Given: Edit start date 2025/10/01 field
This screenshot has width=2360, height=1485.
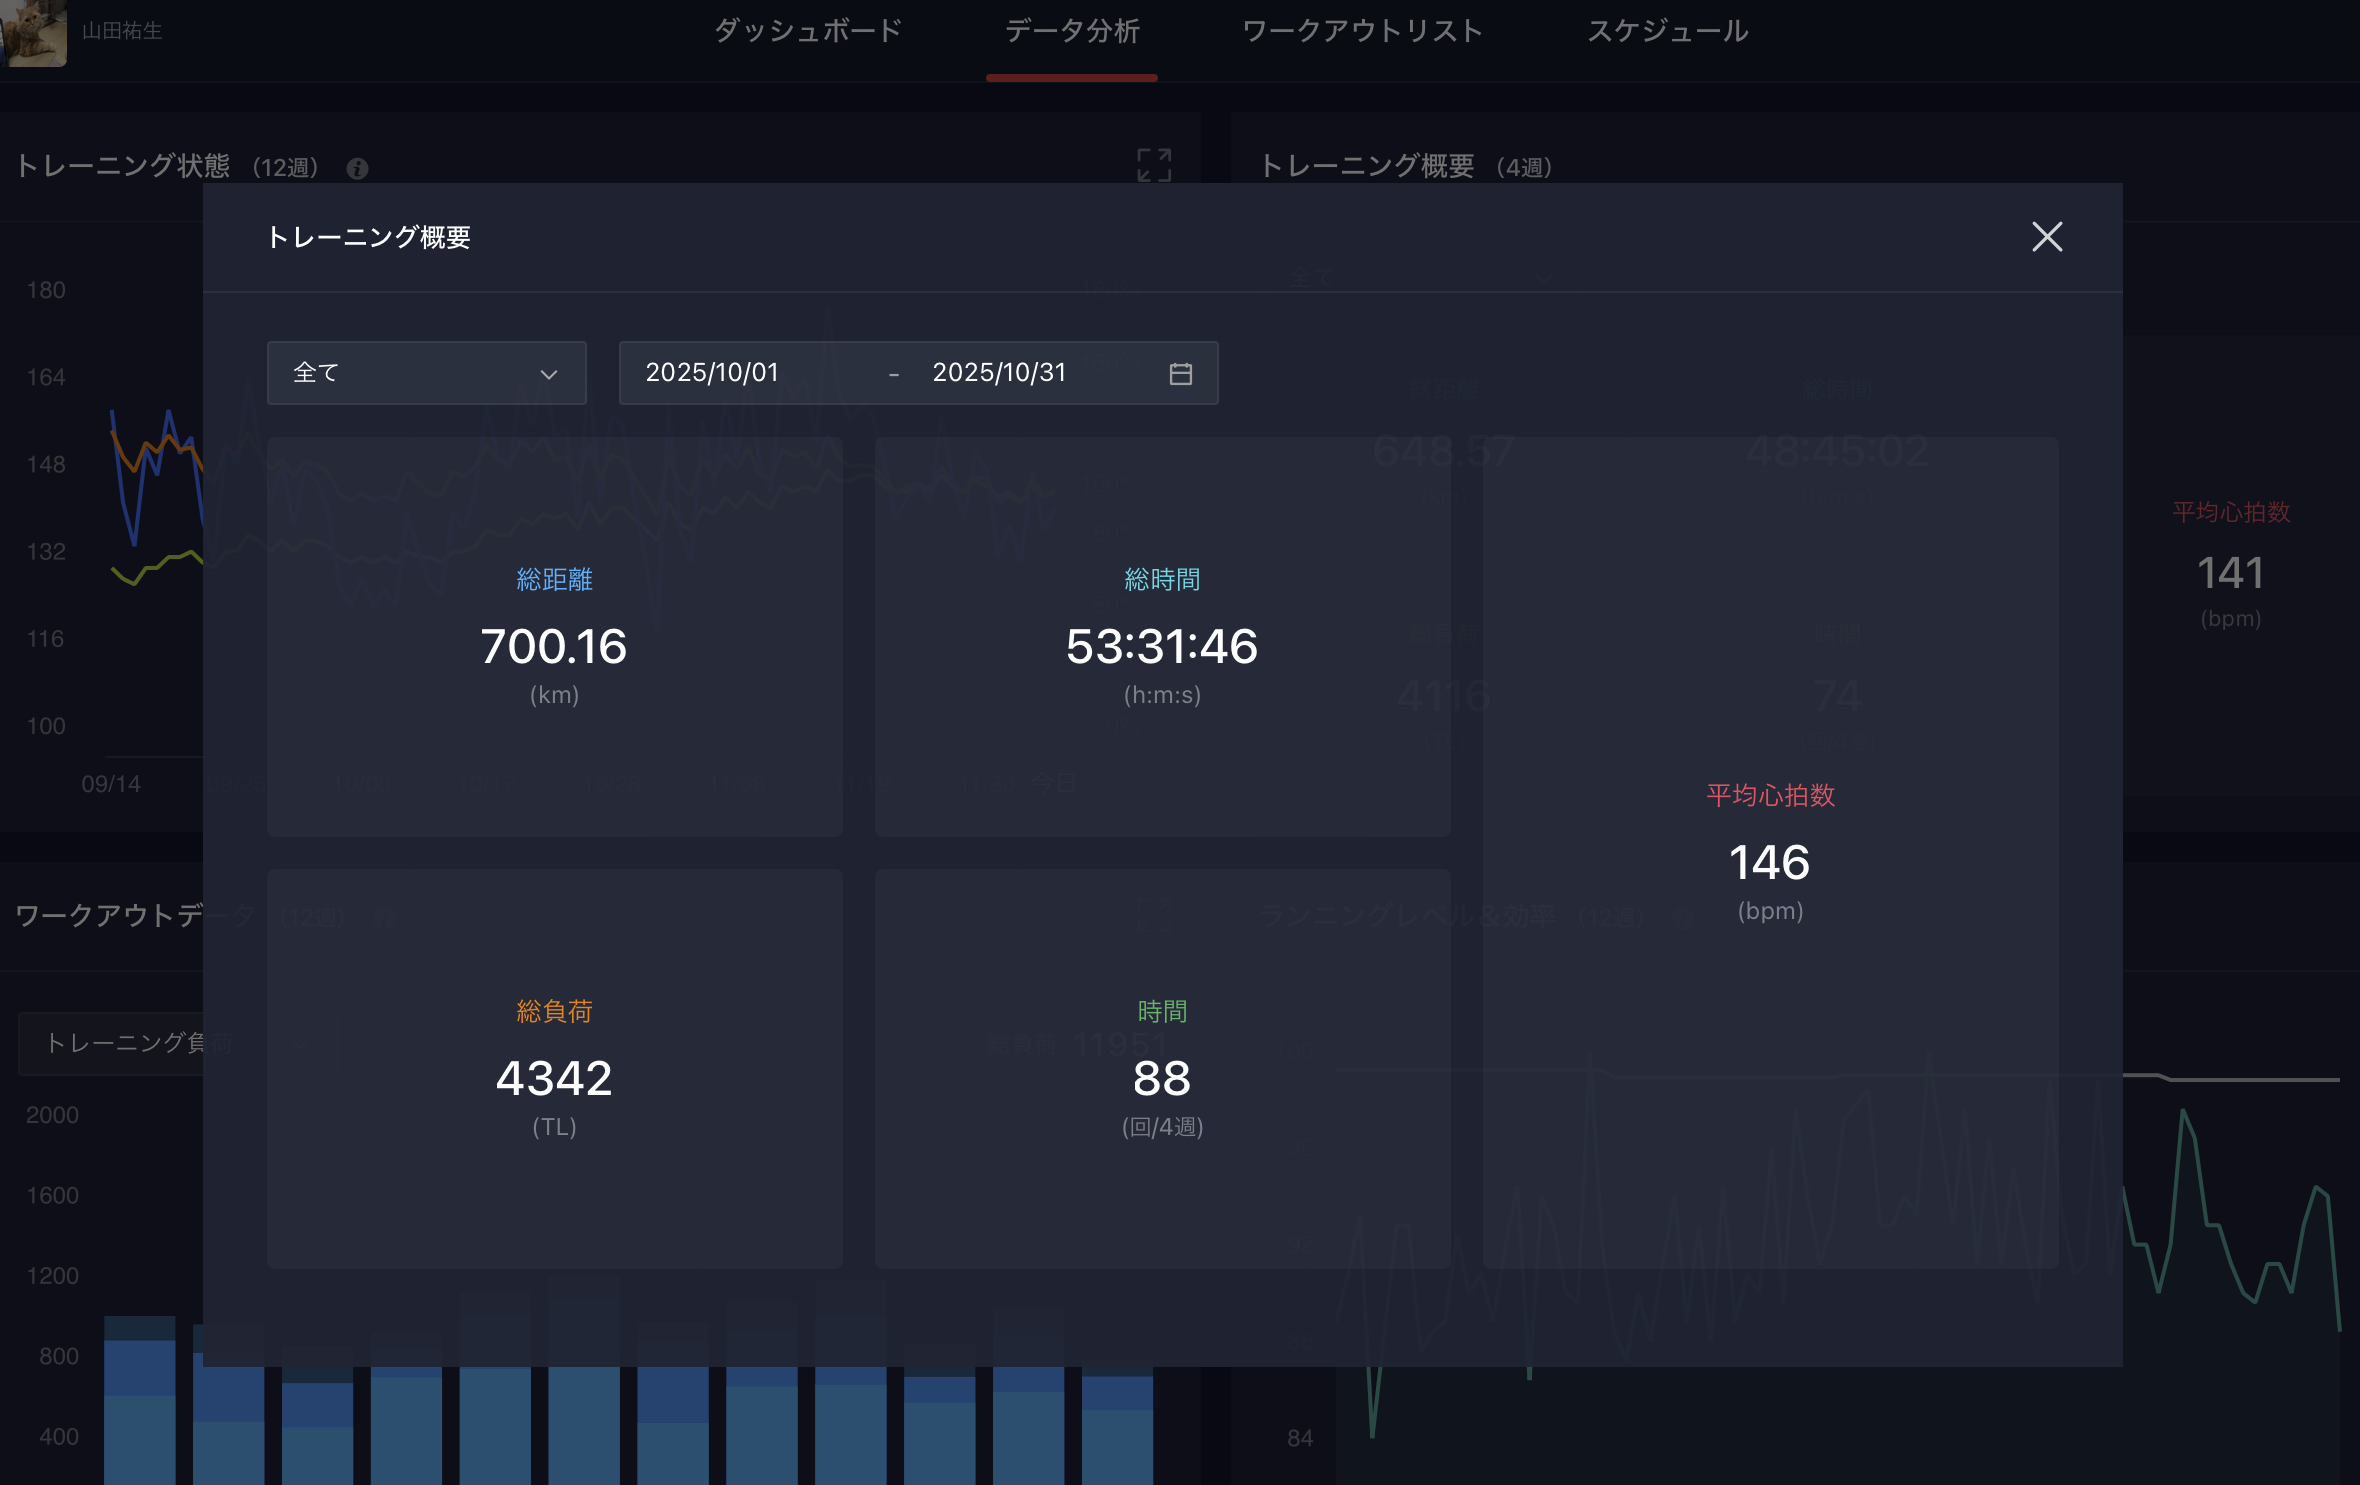Looking at the screenshot, I should pyautogui.click(x=712, y=373).
